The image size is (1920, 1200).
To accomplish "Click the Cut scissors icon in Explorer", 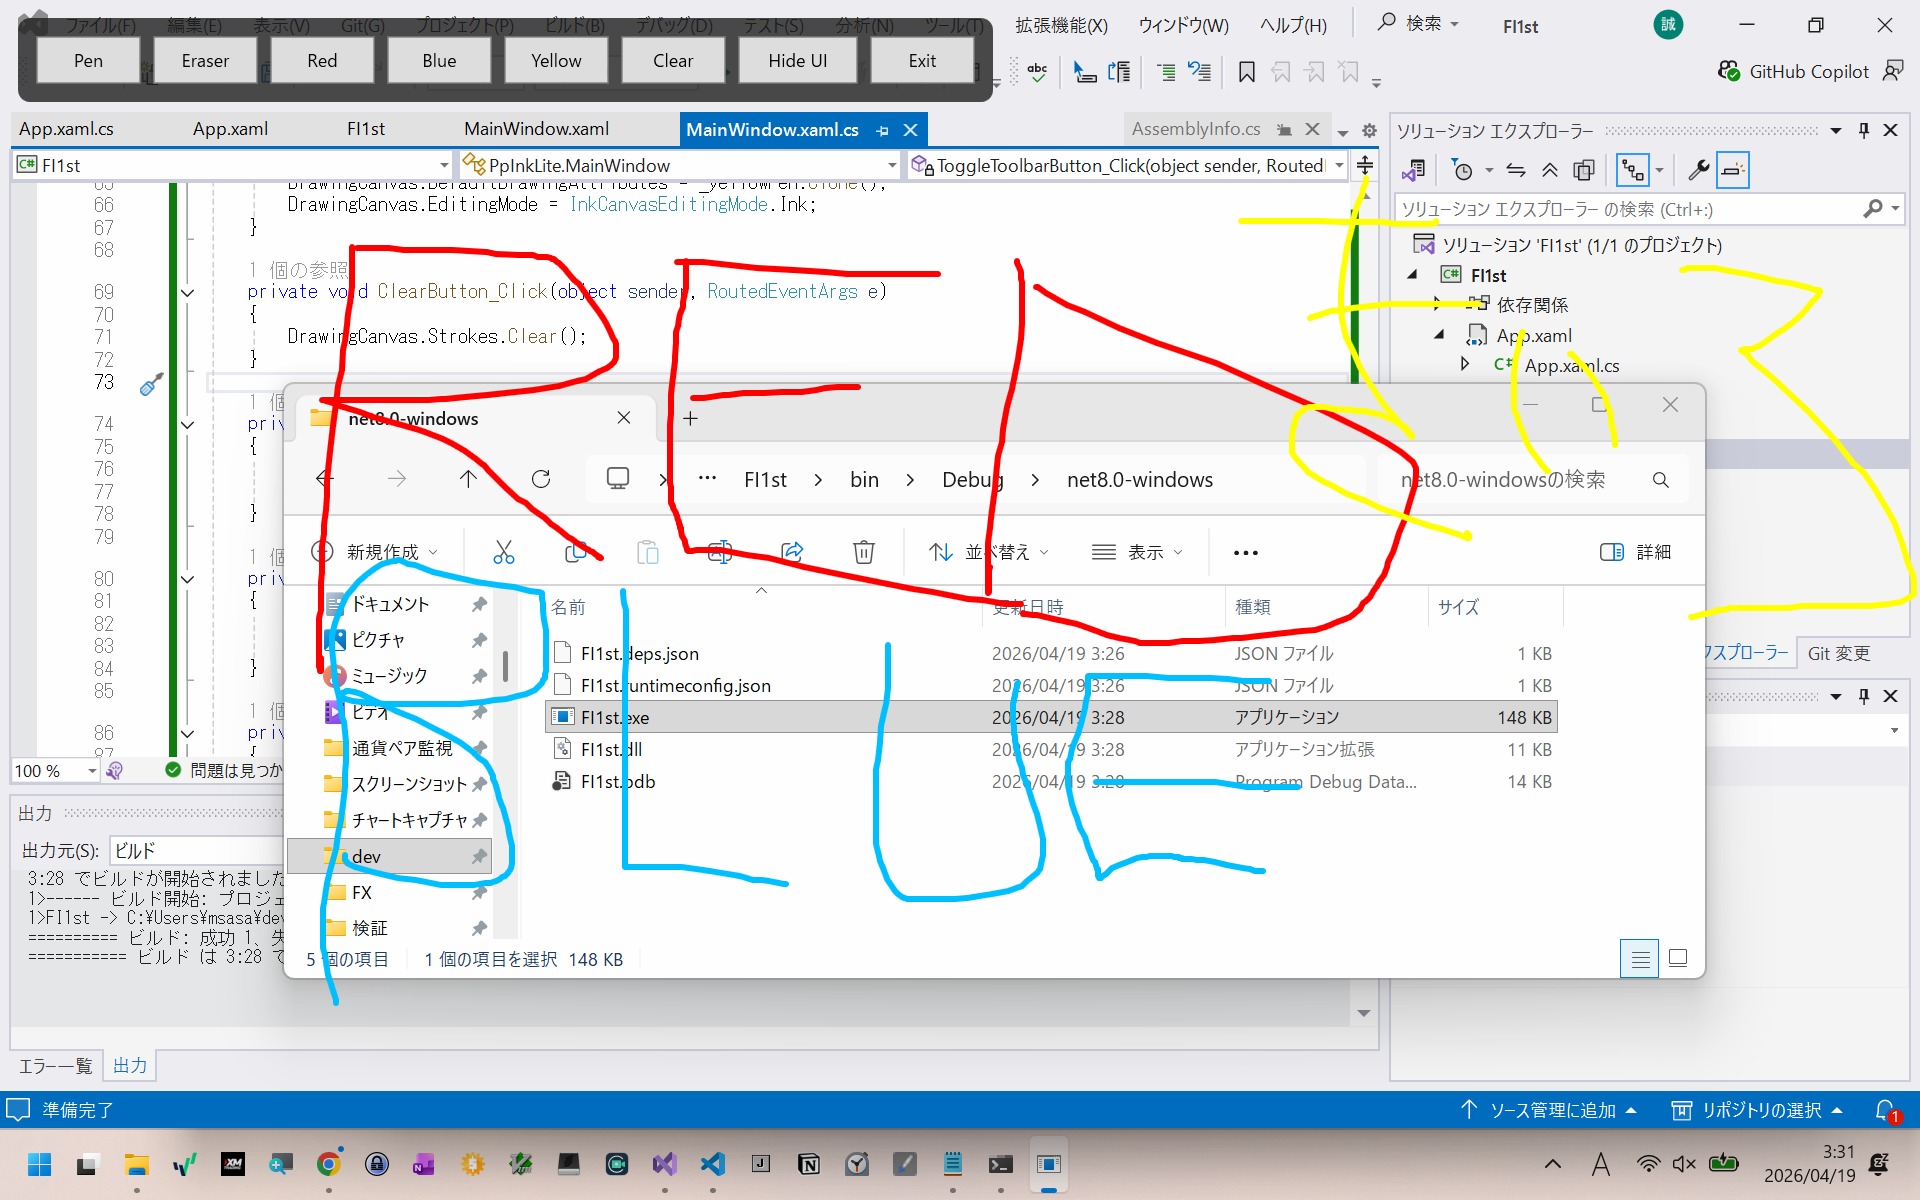I will tap(503, 552).
